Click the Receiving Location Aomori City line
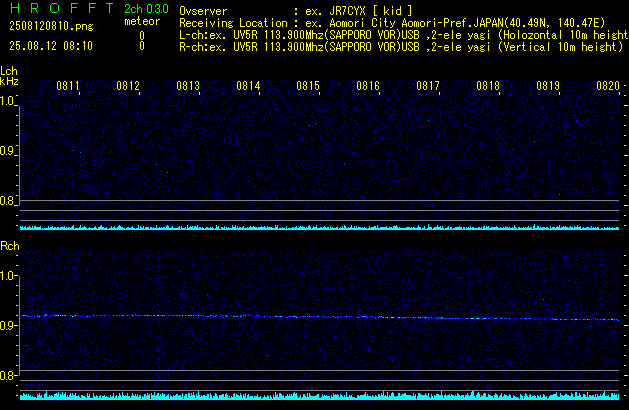Viewport: 629px width, 410px height. (392, 23)
